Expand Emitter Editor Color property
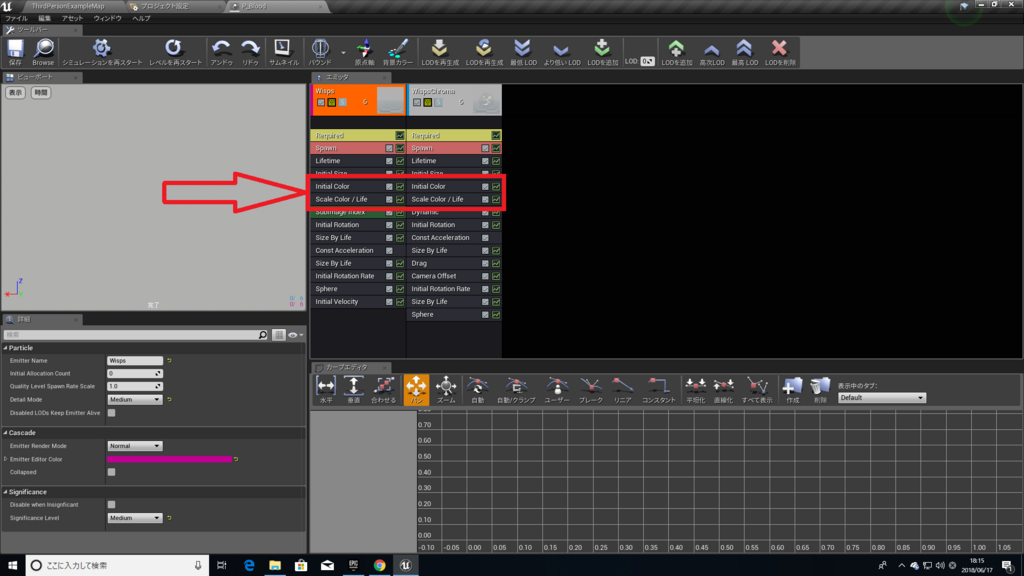The image size is (1024, 576). point(5,459)
